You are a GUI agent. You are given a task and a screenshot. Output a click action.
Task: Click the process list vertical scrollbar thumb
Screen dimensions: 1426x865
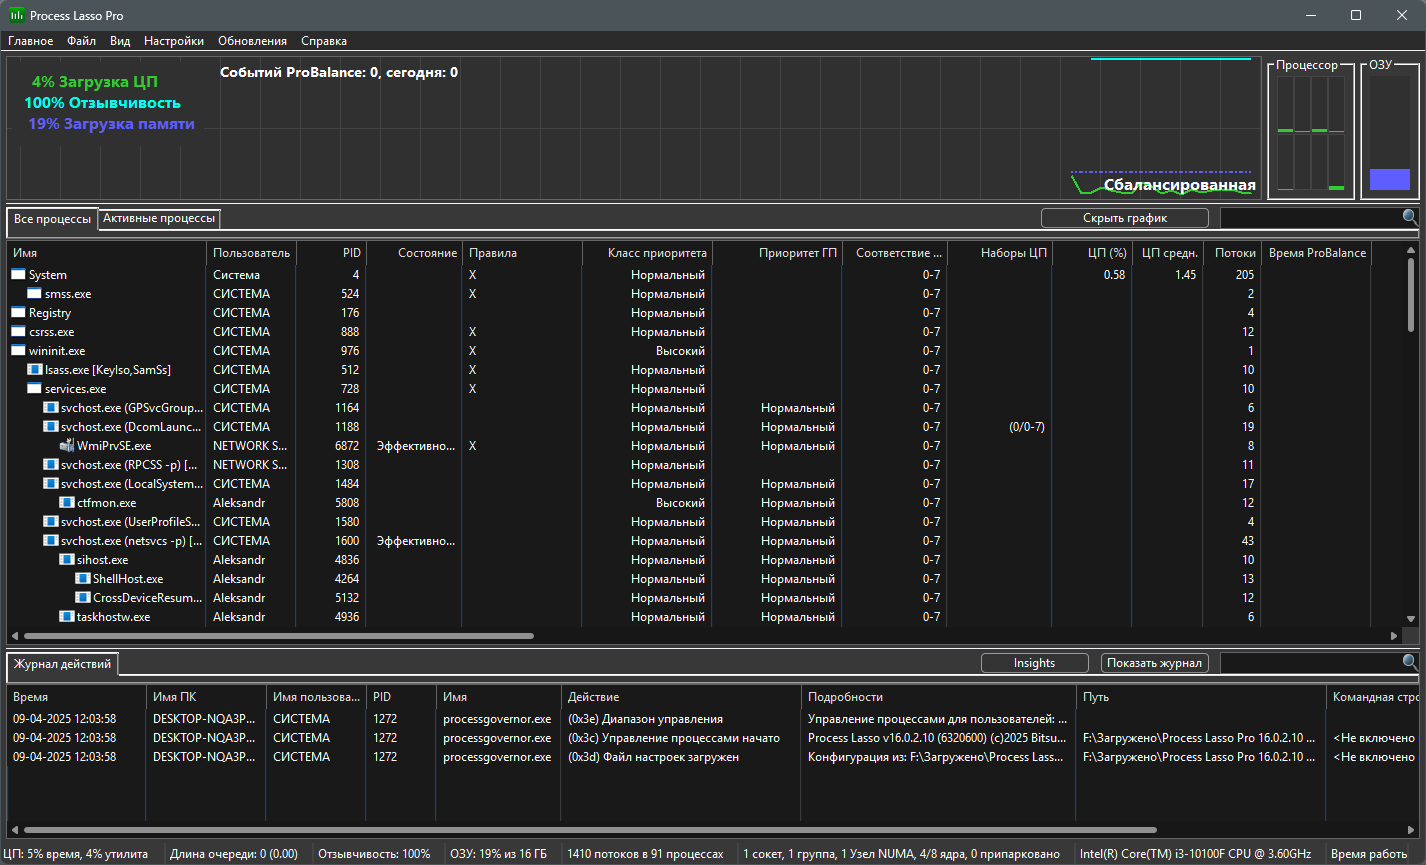pyautogui.click(x=1411, y=295)
